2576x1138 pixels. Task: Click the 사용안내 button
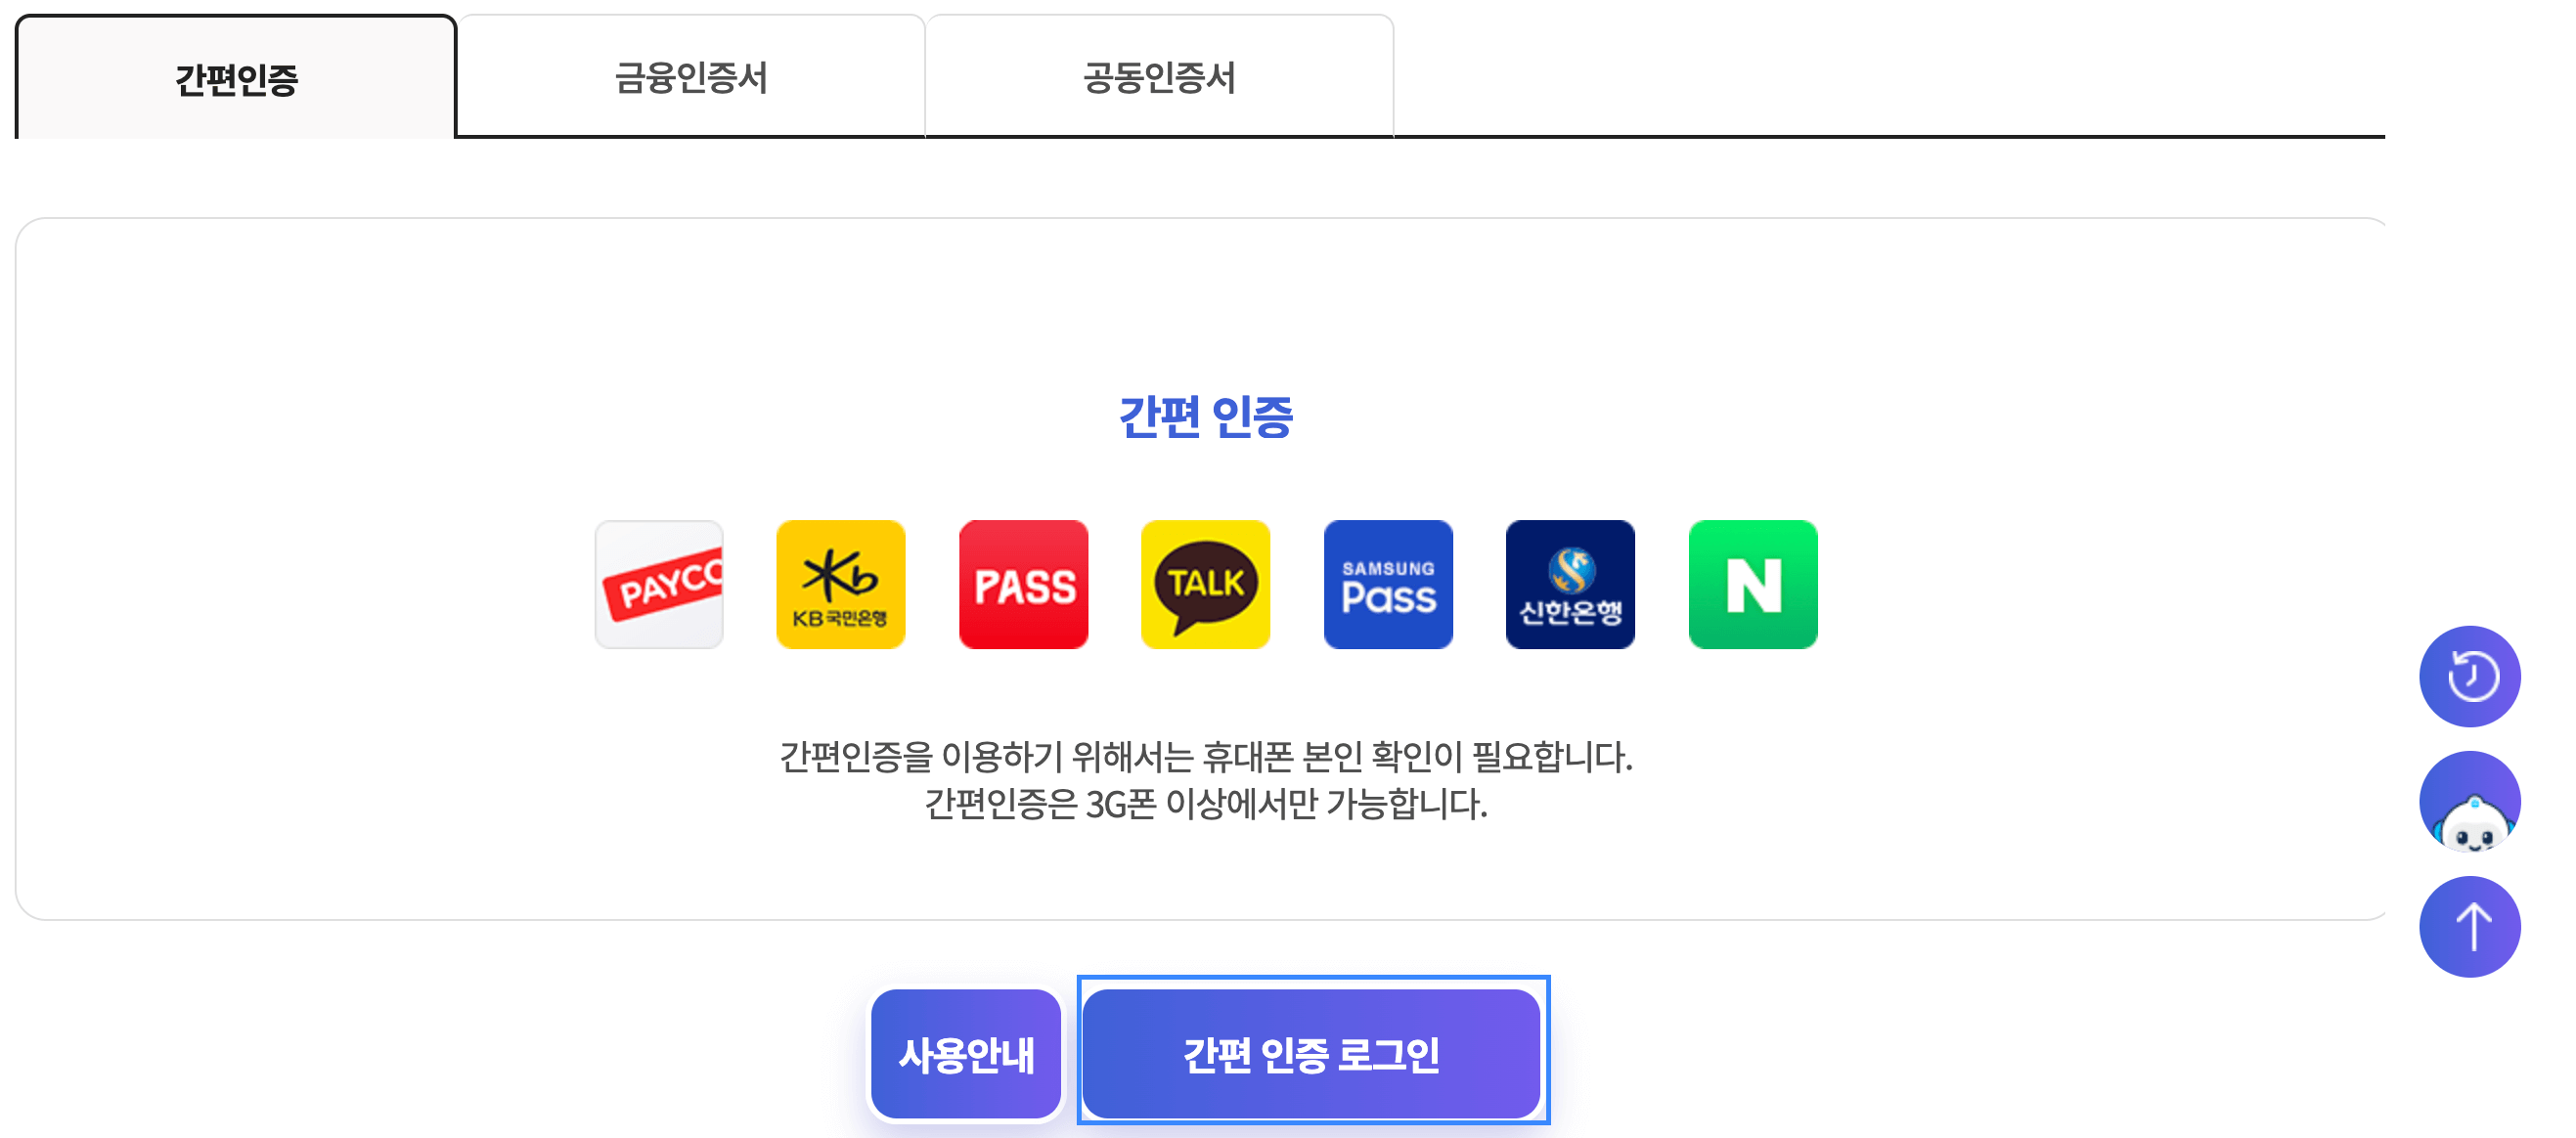click(966, 1054)
